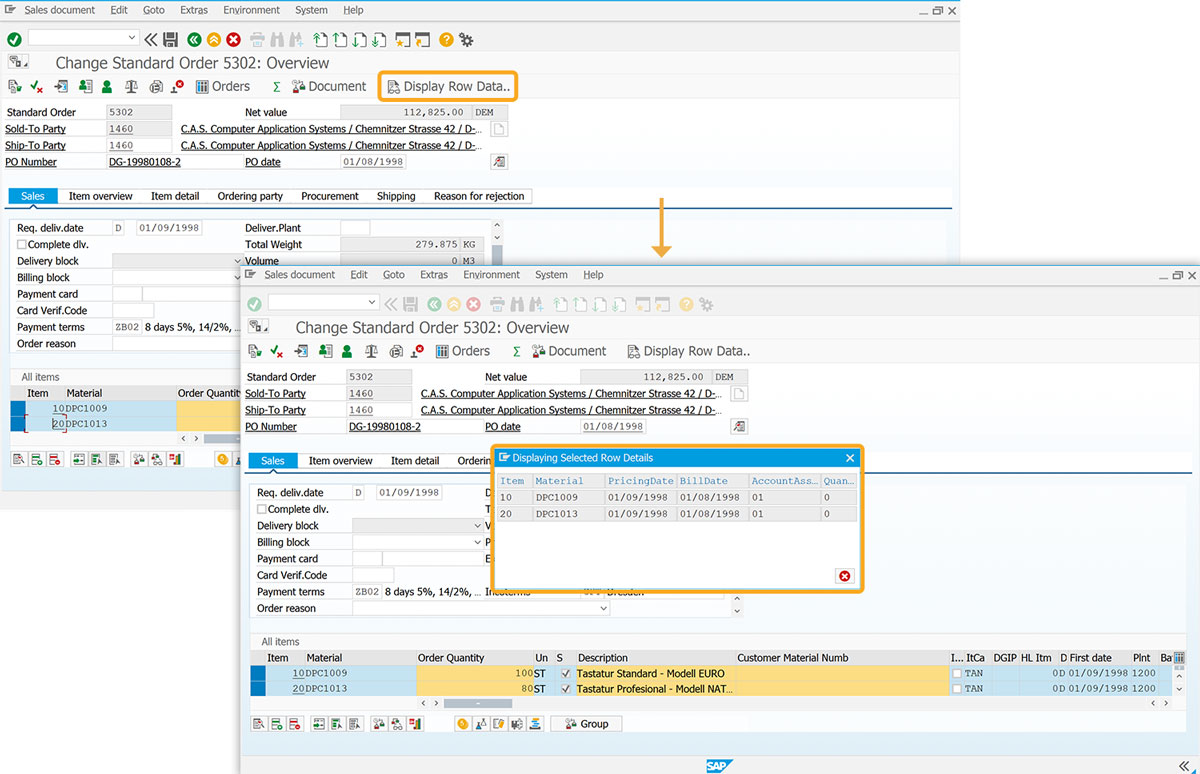The image size is (1200, 774).
Task: Expand command field dropdown in back window
Action: 132,38
